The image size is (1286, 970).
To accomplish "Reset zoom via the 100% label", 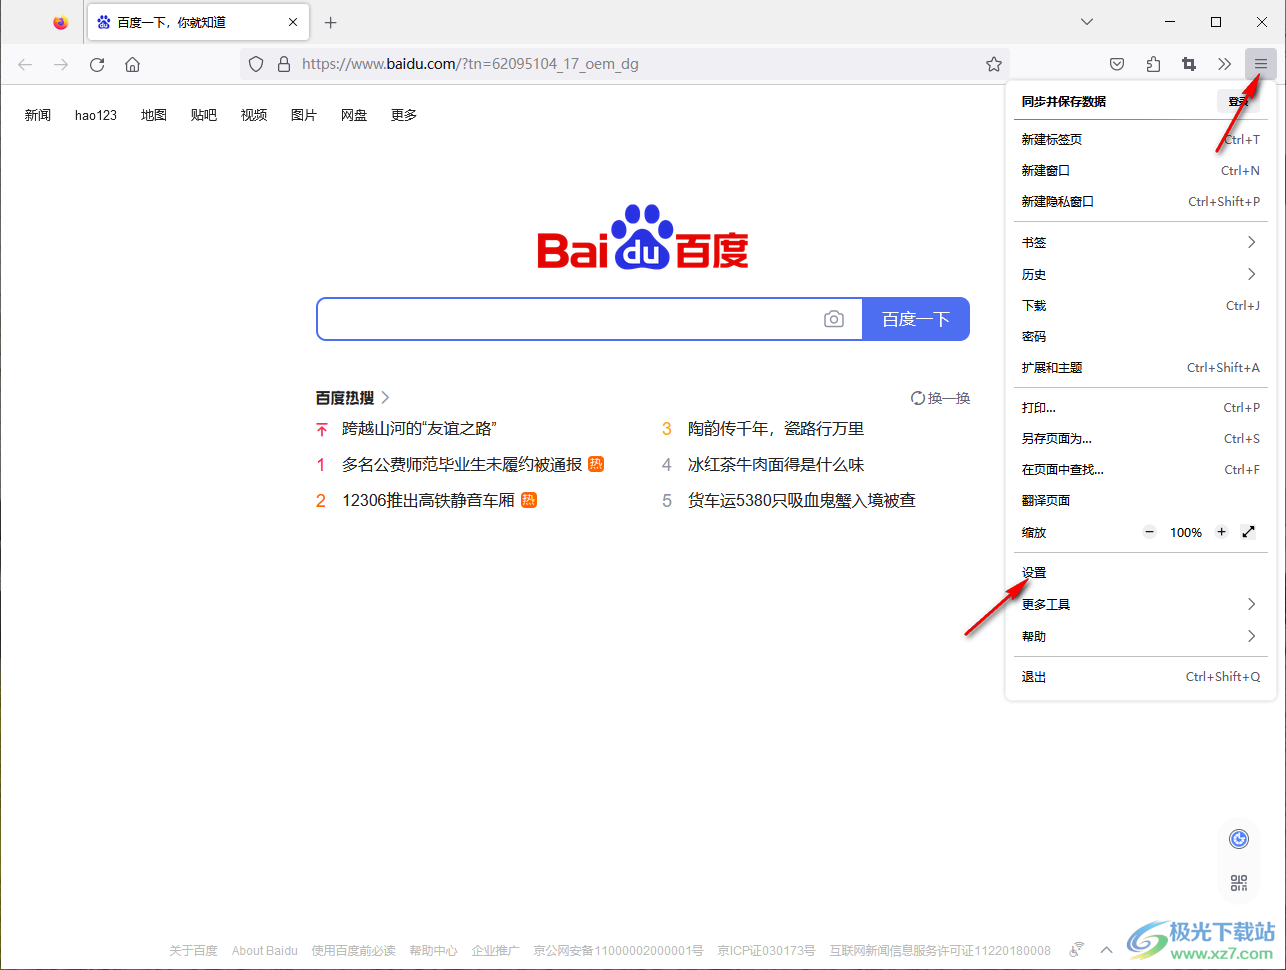I will [x=1186, y=533].
